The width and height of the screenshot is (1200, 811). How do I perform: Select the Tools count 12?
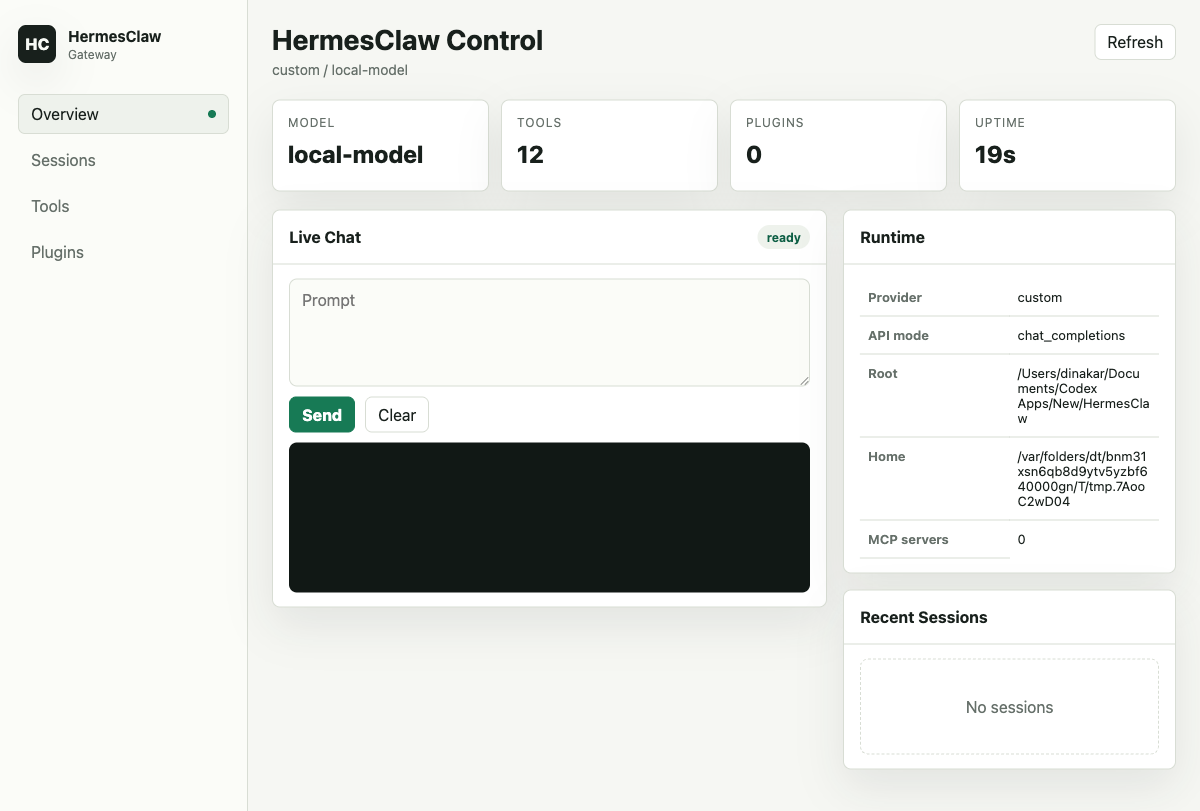click(x=530, y=155)
